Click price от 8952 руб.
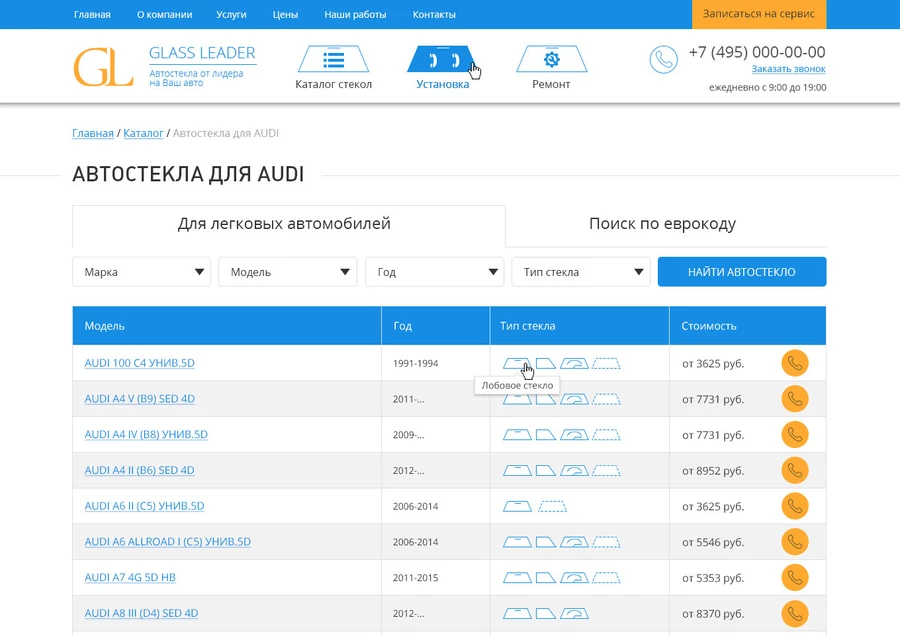Screen dimensions: 900x636 click(713, 471)
